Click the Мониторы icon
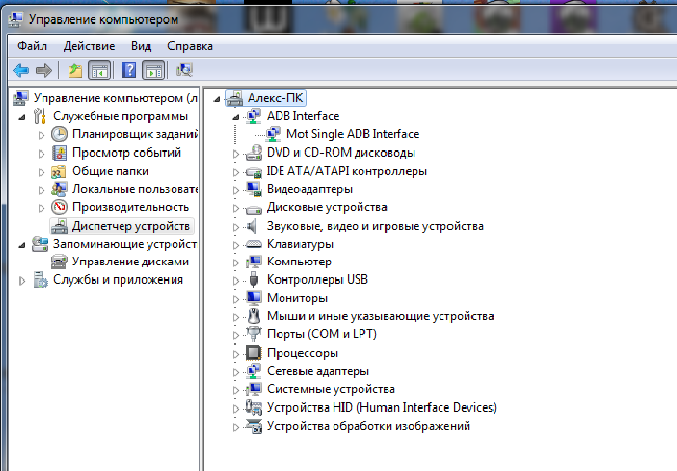This screenshot has height=471, width=677. pos(253,298)
